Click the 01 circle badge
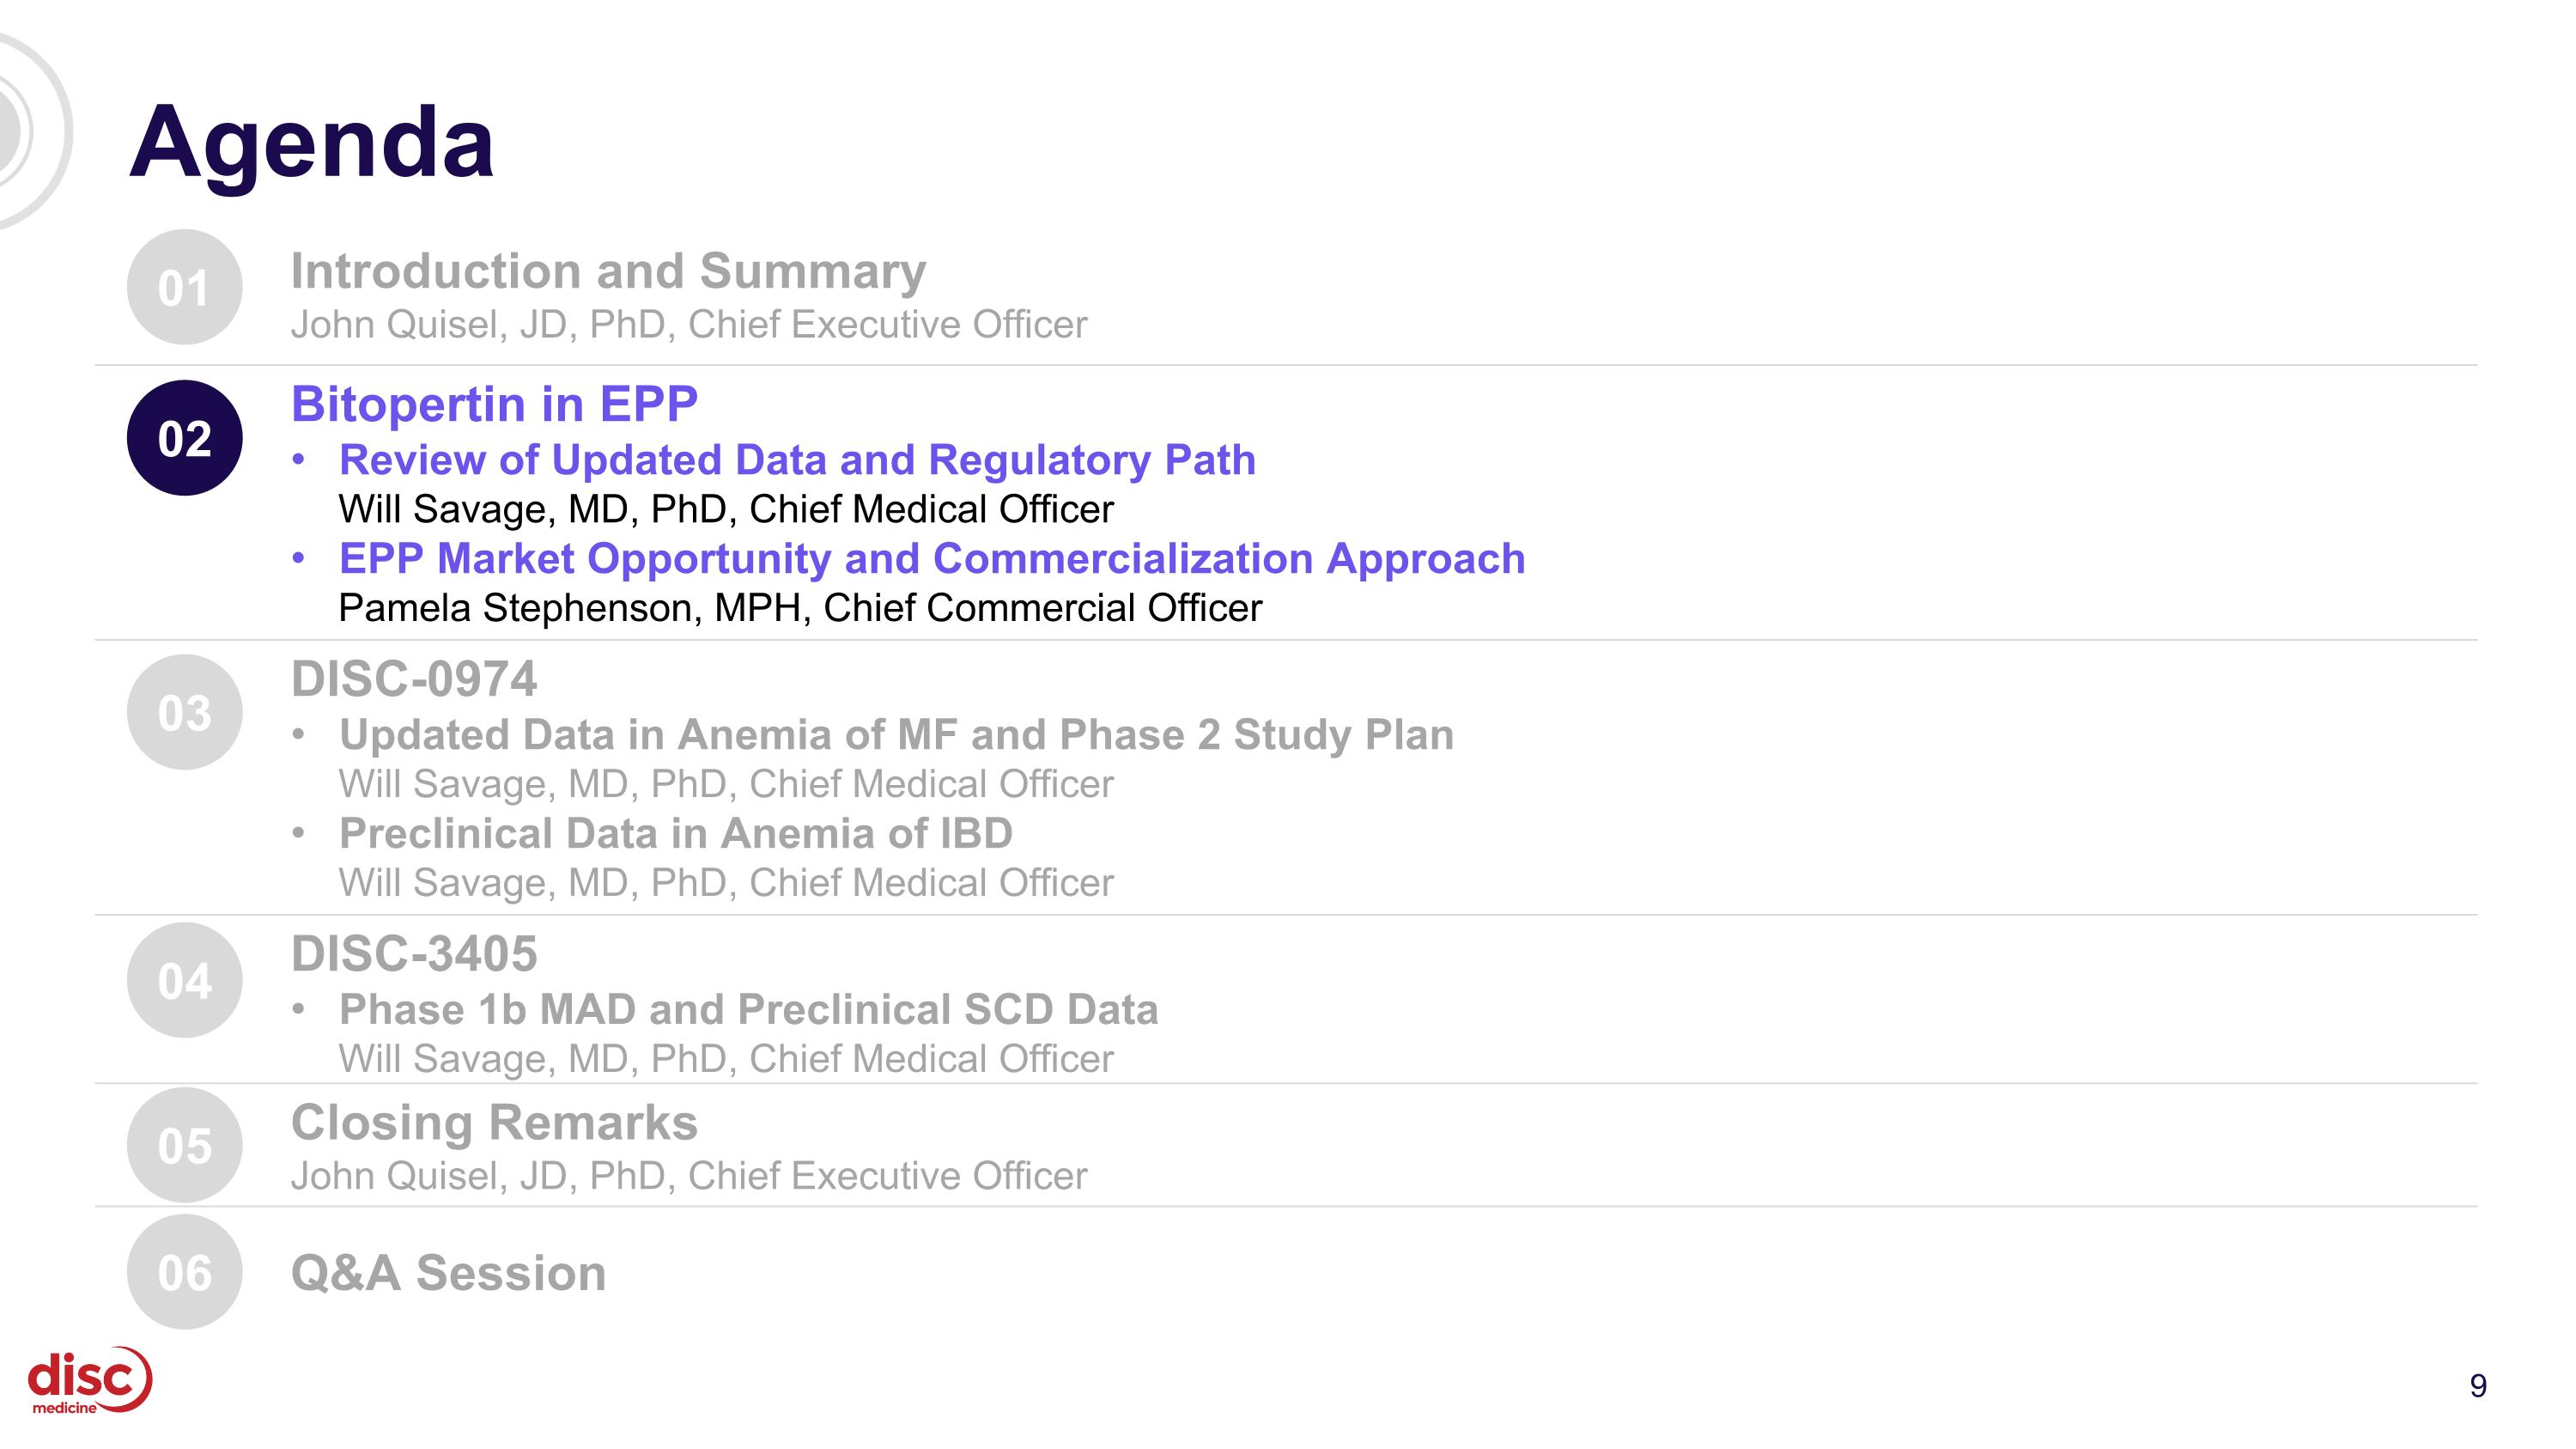Screen dimensions: 2576x1449 (185, 288)
